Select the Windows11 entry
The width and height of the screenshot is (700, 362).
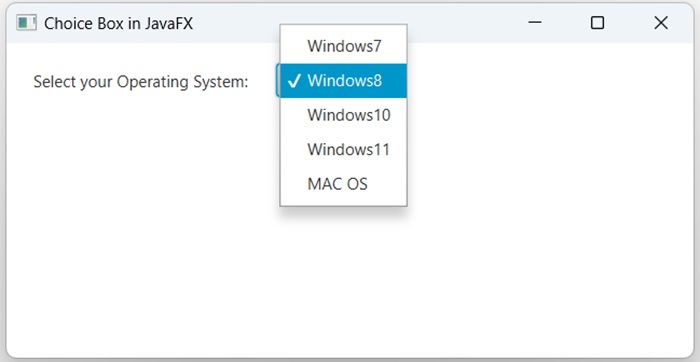[343, 150]
